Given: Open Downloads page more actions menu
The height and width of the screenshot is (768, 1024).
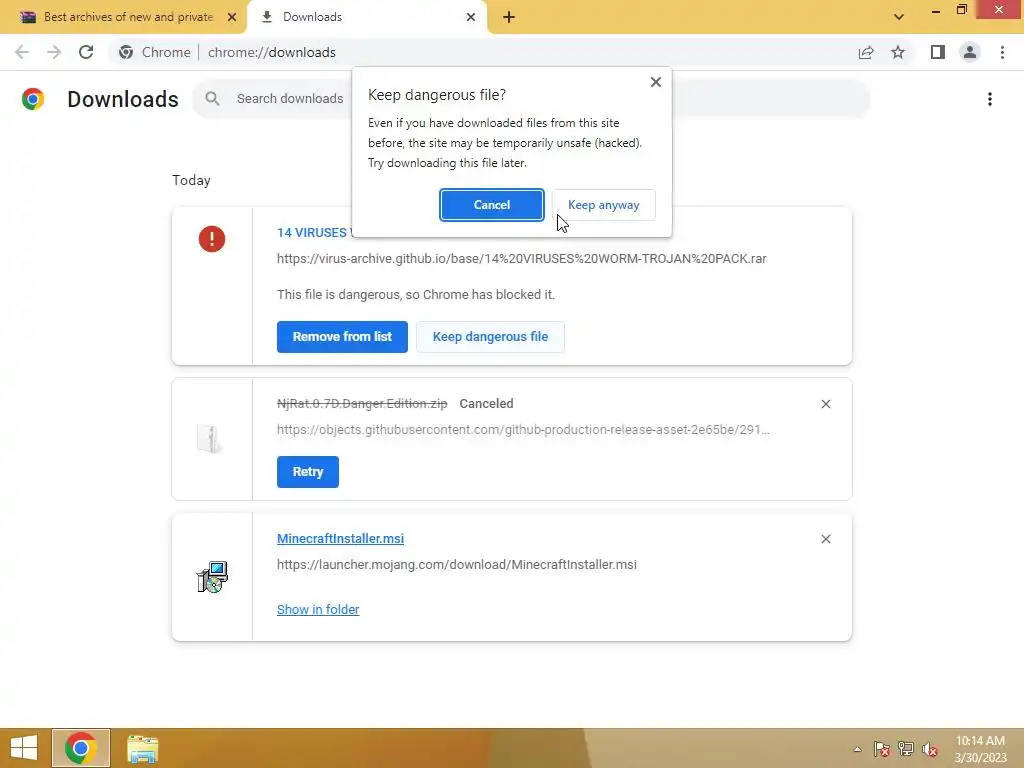Looking at the screenshot, I should point(989,99).
